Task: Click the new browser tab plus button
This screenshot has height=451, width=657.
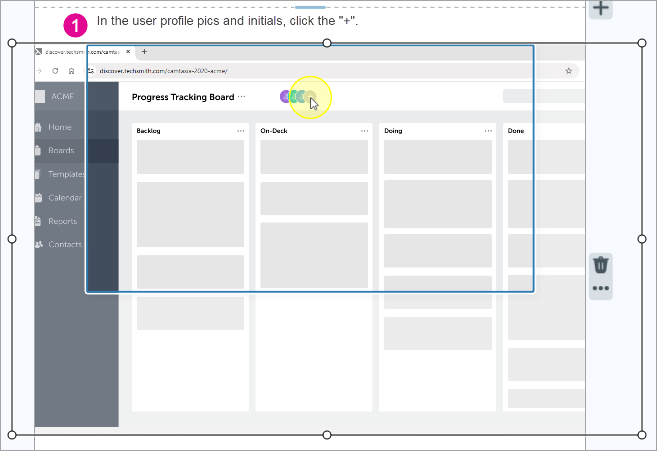Action: pyautogui.click(x=144, y=52)
